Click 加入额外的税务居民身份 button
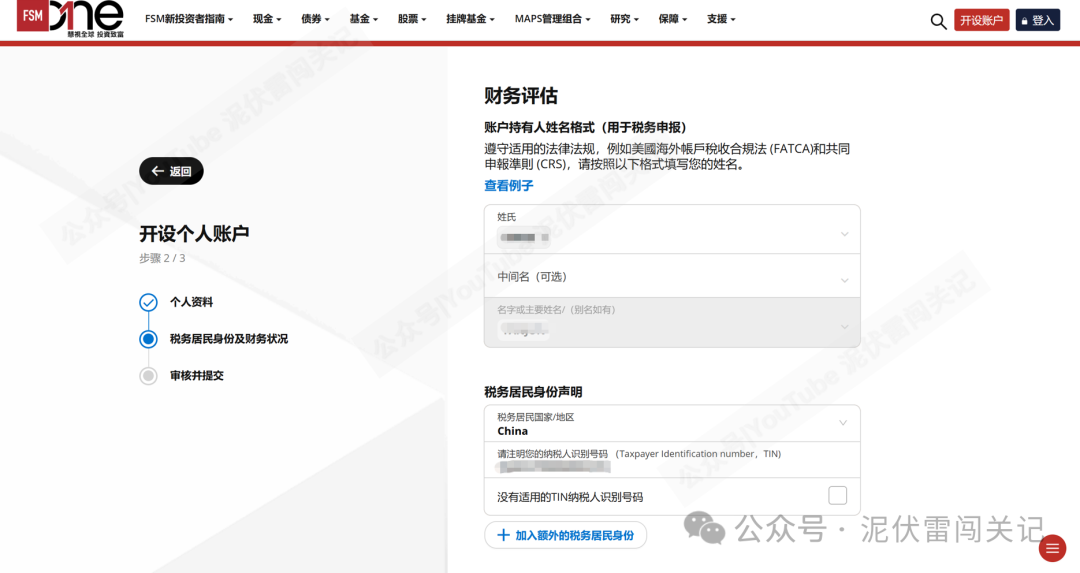This screenshot has width=1080, height=573. point(565,535)
